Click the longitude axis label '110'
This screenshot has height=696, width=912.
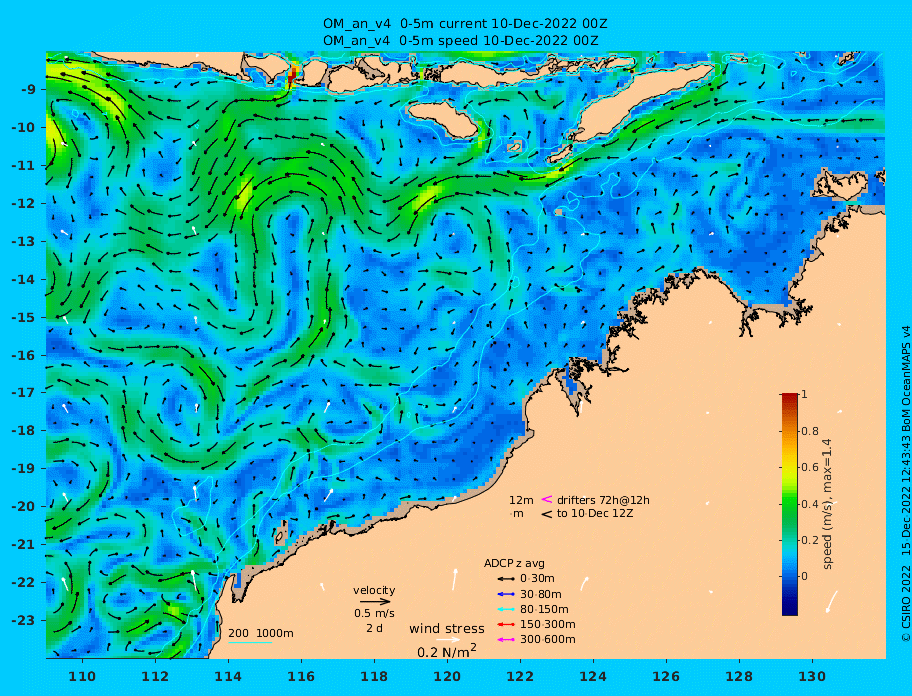tap(82, 676)
